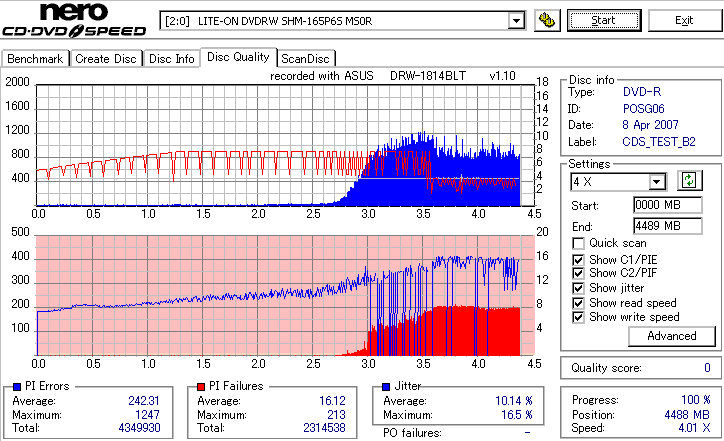The width and height of the screenshot is (724, 441).
Task: Click the blue Jitter legend square
Action: pos(386,387)
